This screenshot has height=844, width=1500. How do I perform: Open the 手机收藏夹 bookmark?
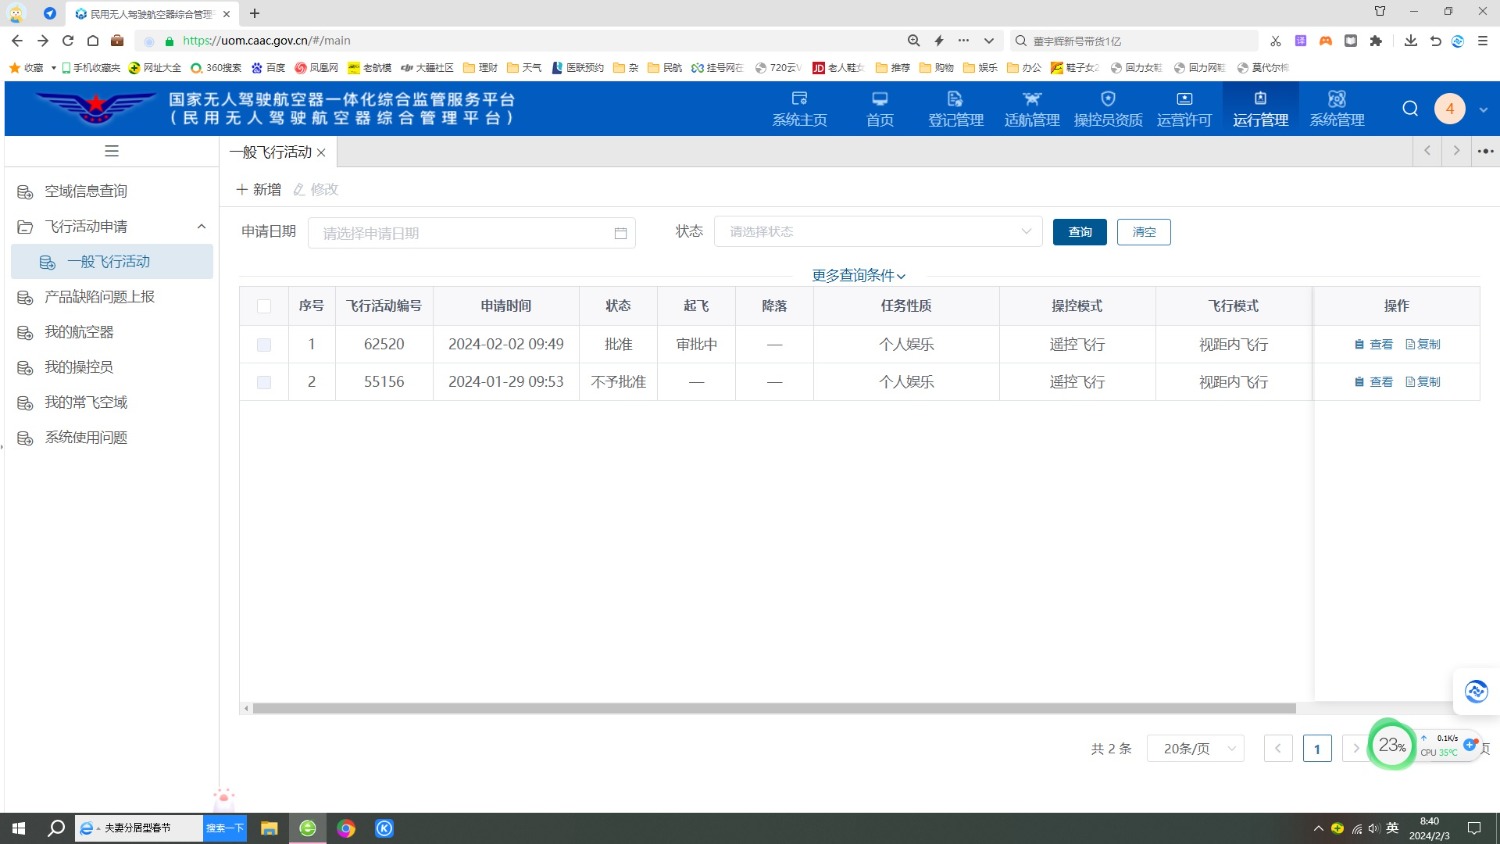click(91, 68)
